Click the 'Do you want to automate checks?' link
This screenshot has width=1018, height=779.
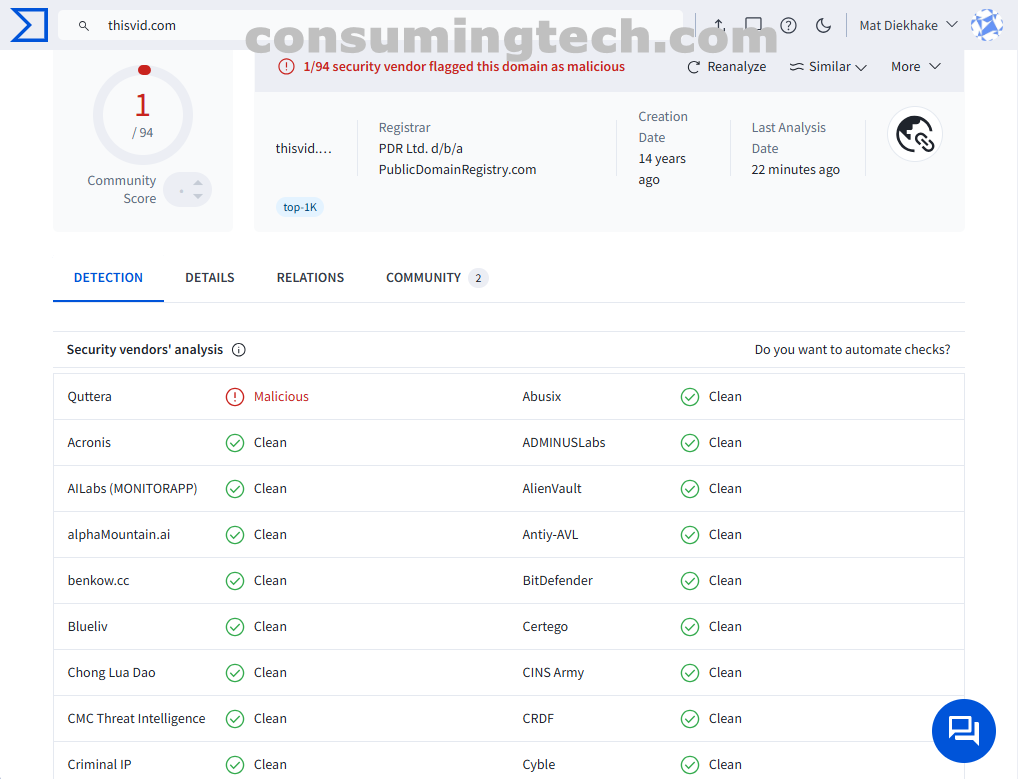[x=852, y=350]
